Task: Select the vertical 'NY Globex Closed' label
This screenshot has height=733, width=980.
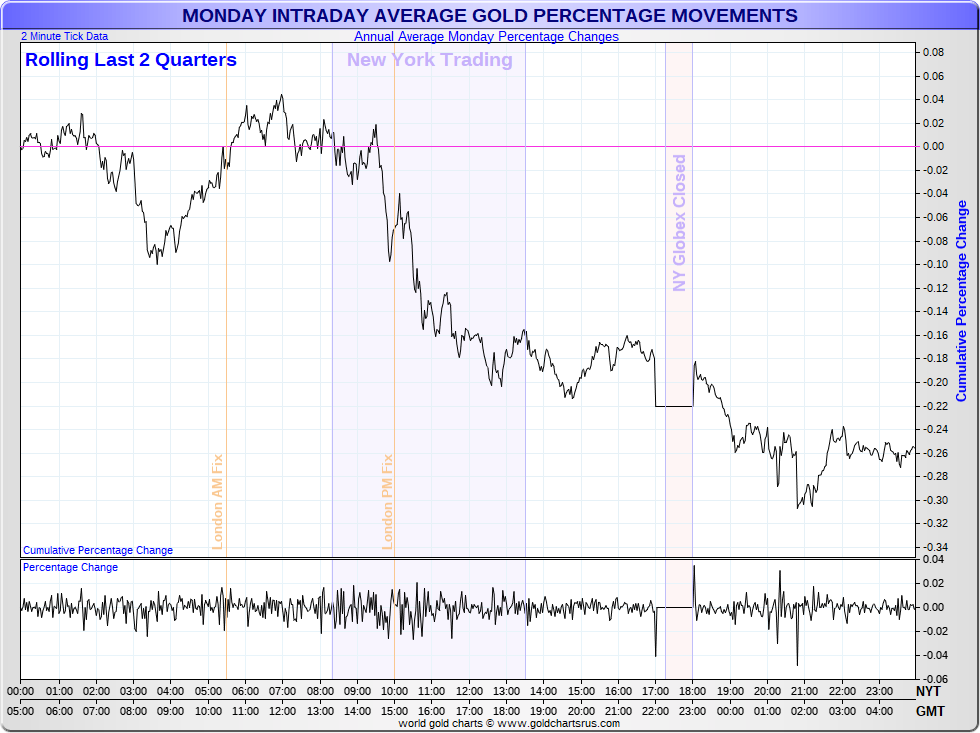Action: coord(679,223)
